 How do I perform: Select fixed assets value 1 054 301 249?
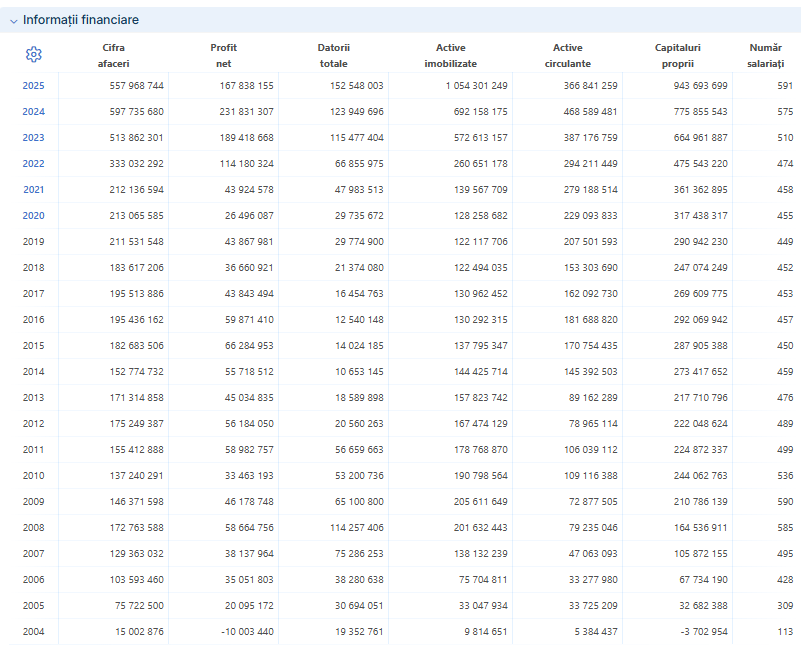pos(477,86)
